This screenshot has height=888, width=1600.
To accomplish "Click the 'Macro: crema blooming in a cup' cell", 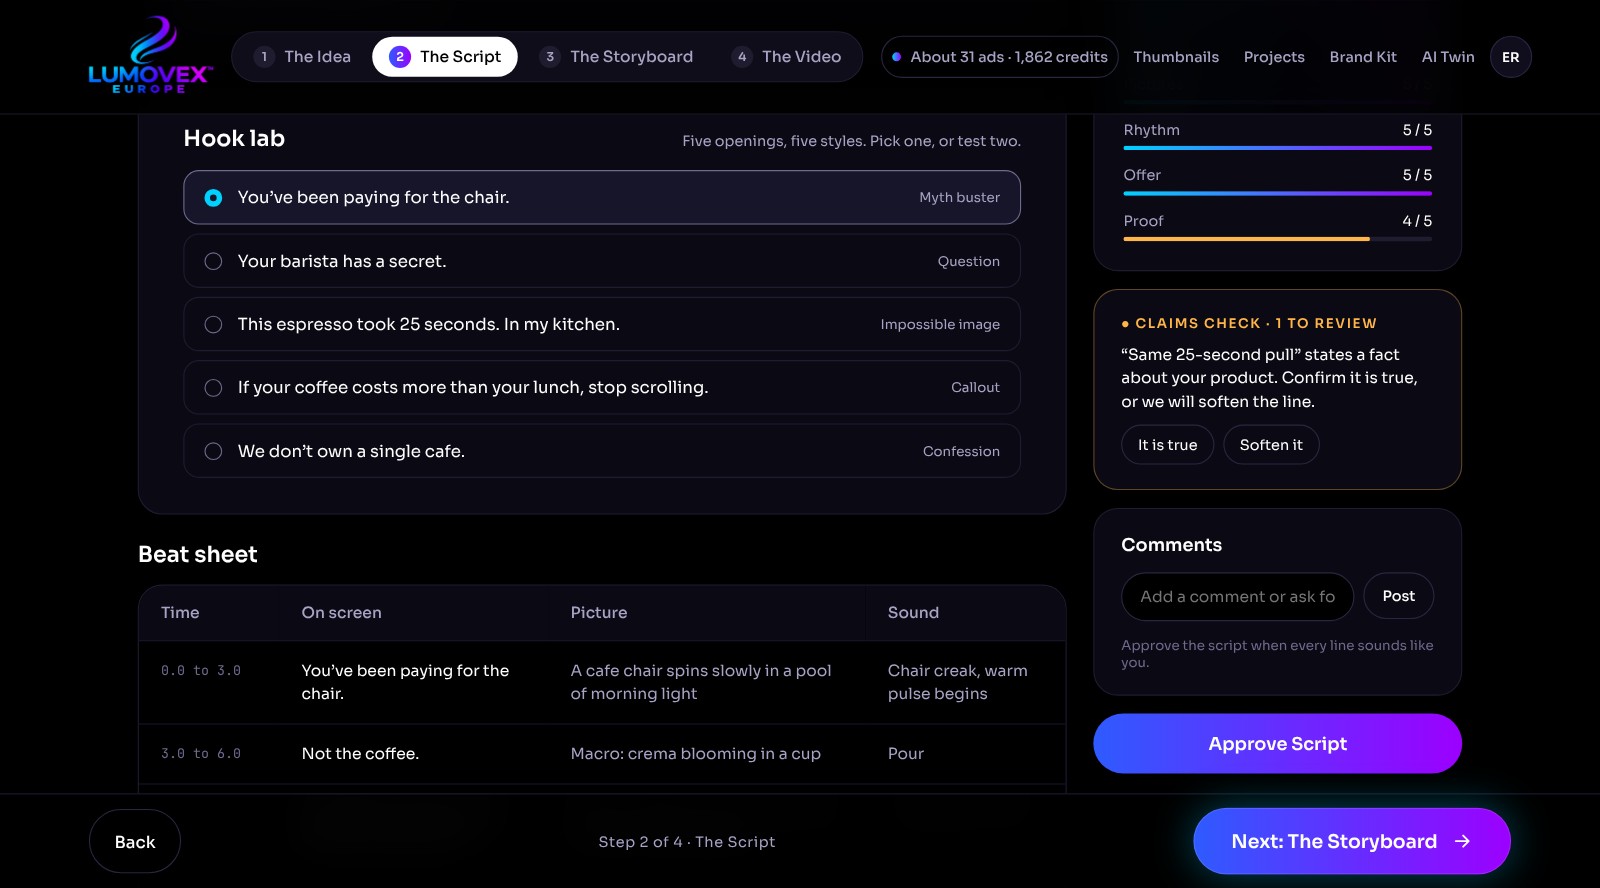I will point(696,753).
